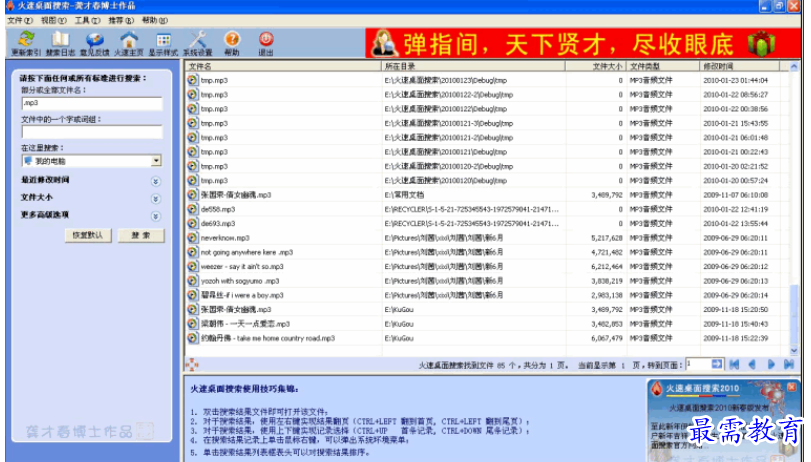
Task: Click the 恢复默认 button
Action: 88,235
